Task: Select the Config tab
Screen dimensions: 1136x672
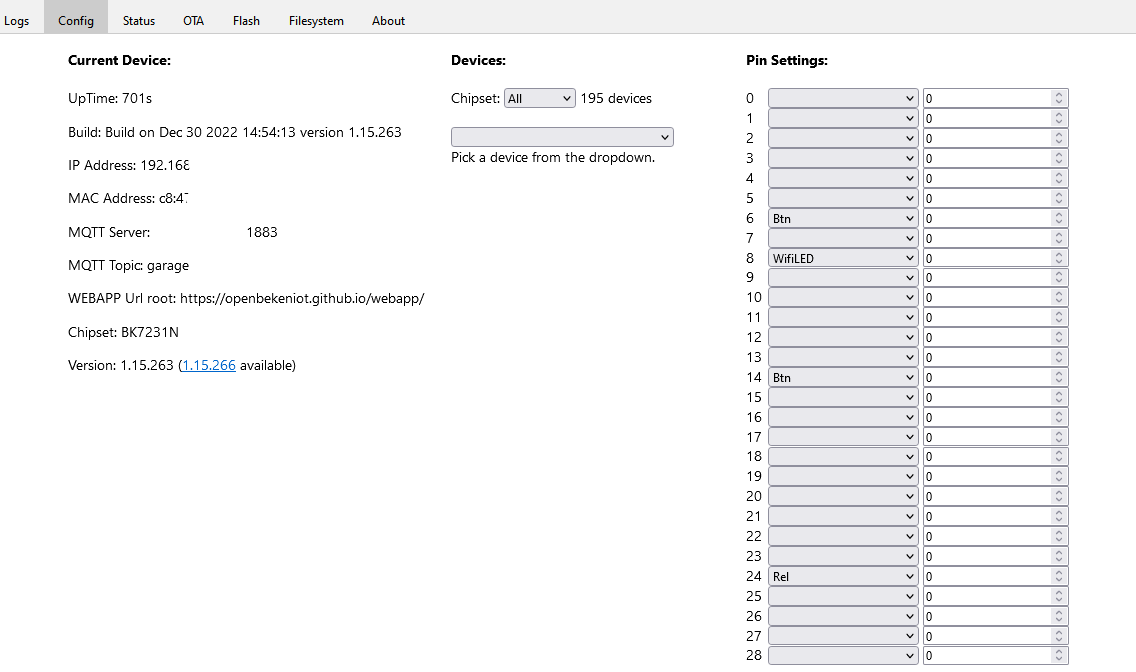Action: tap(76, 20)
